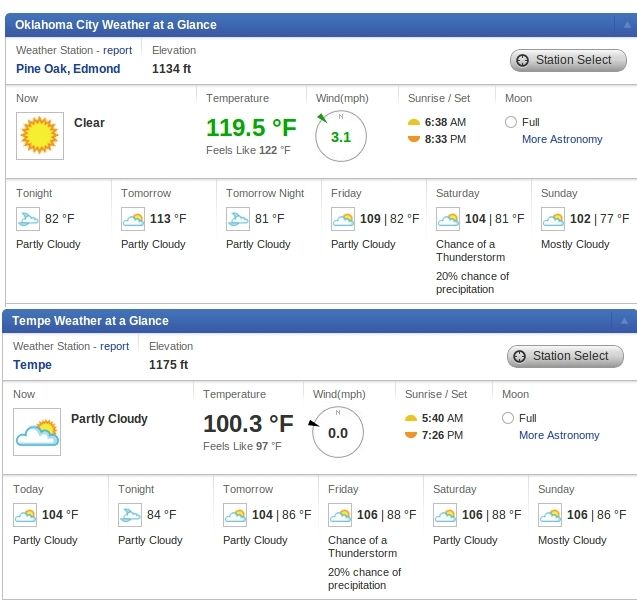This screenshot has height=600, width=637.
Task: Click the sunny Clear icon for Oklahoma City
Action: click(38, 134)
